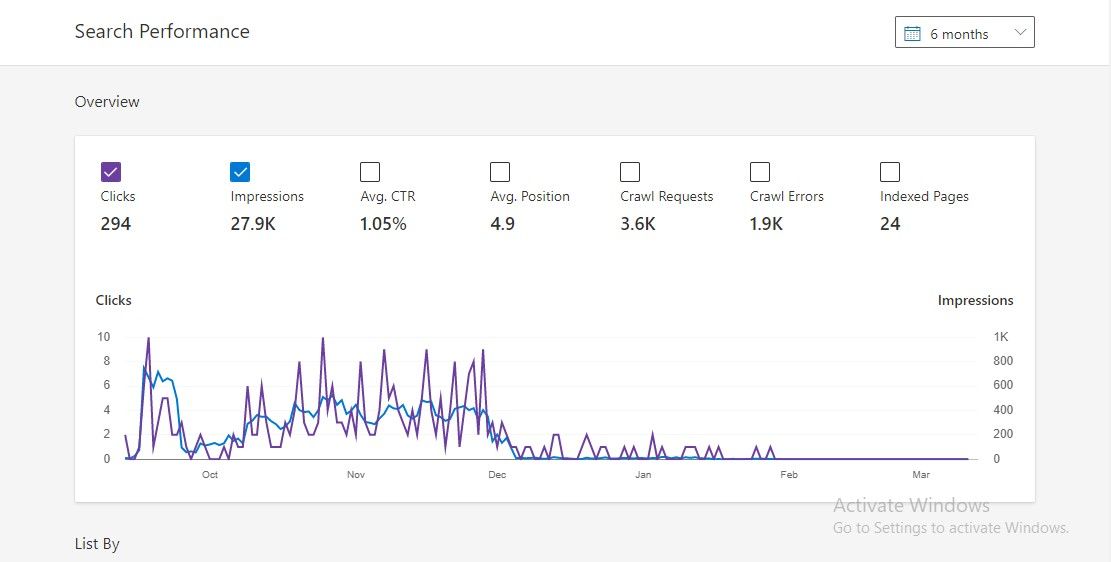
Task: Select the Indexed Pages checkbox
Action: (890, 172)
